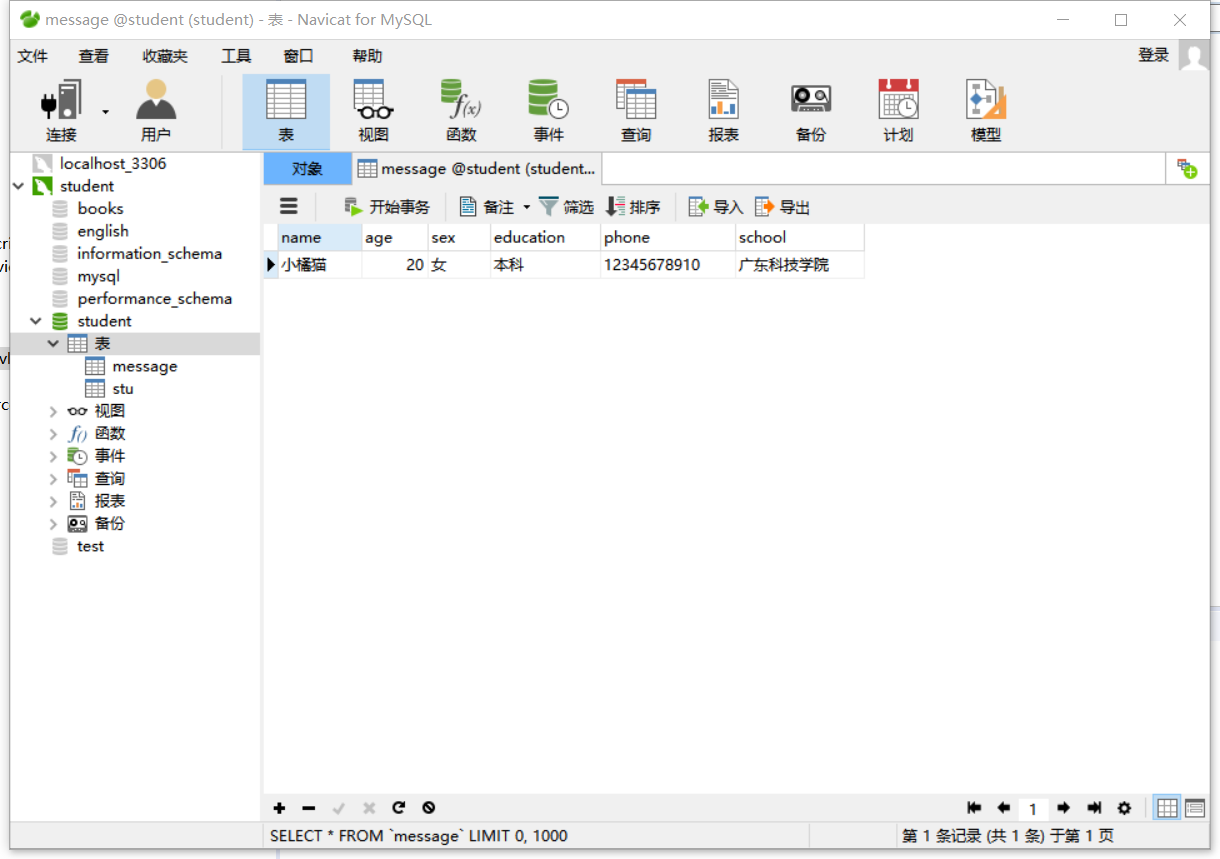
Task: Open the 用户 user manager
Action: click(156, 111)
